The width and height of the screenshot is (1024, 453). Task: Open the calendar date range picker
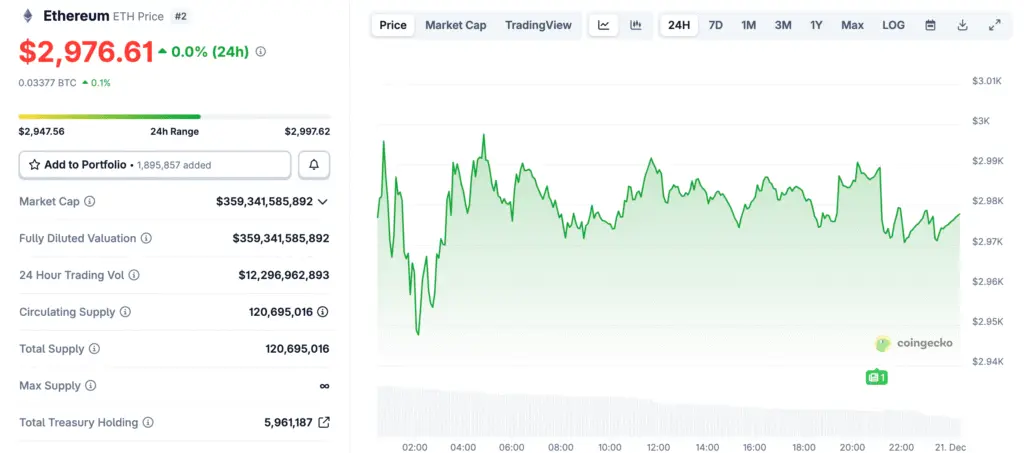tap(930, 25)
